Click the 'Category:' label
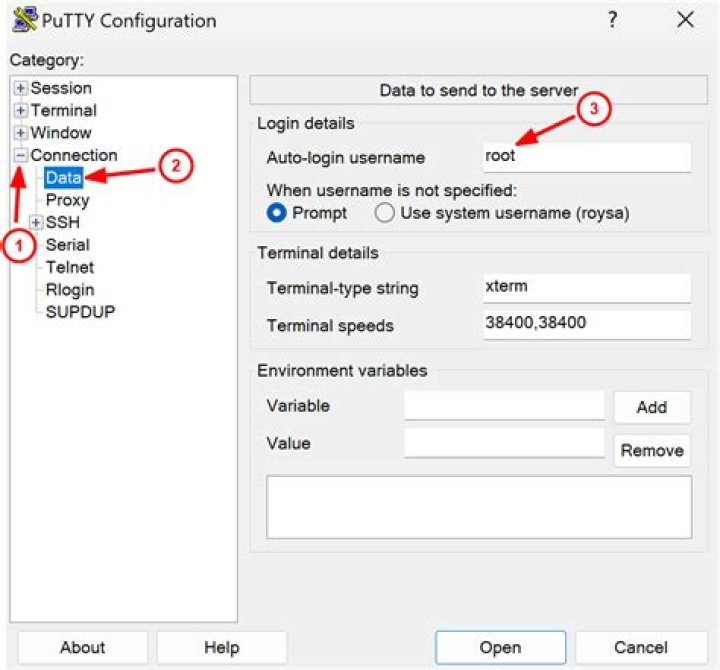720x670 pixels. point(47,60)
